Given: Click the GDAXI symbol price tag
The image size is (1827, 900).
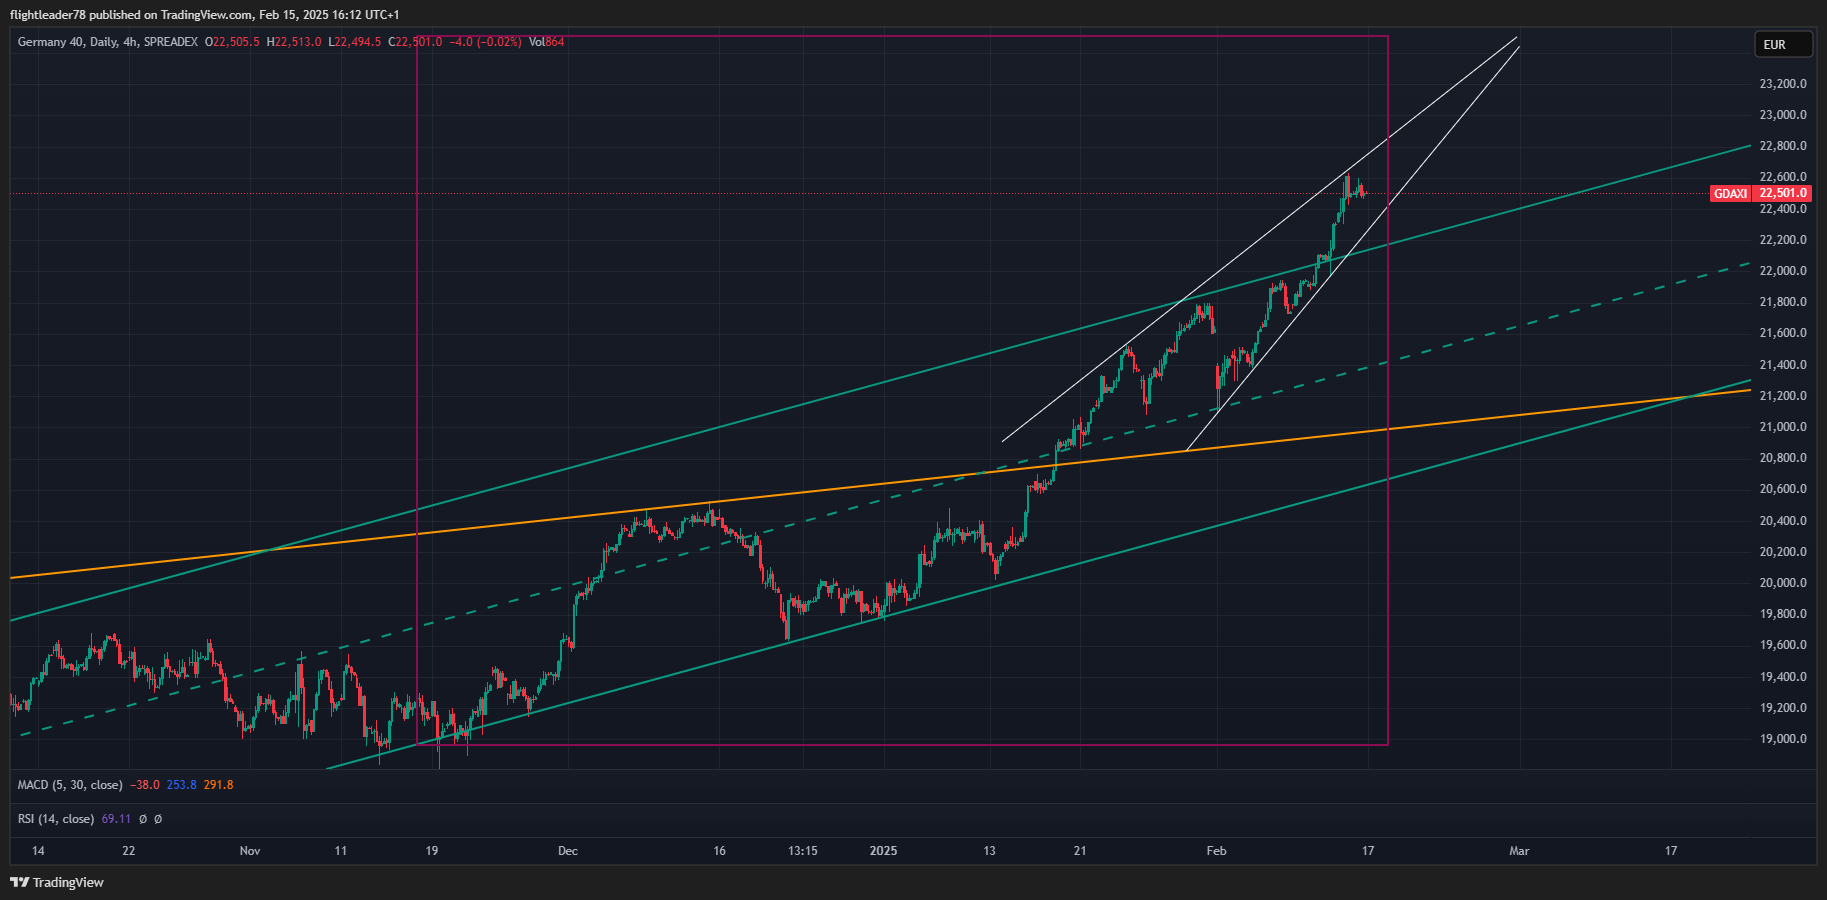Looking at the screenshot, I should [1731, 193].
